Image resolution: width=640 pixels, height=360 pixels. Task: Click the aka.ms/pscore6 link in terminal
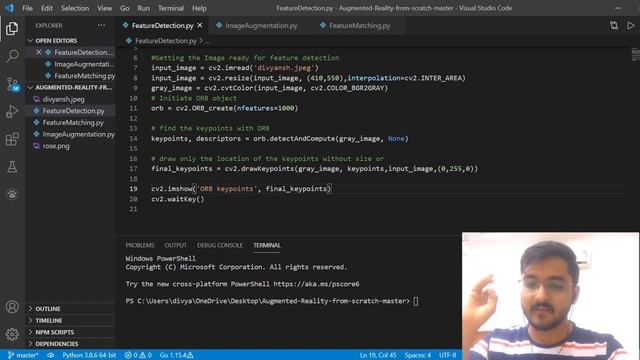tap(316, 284)
